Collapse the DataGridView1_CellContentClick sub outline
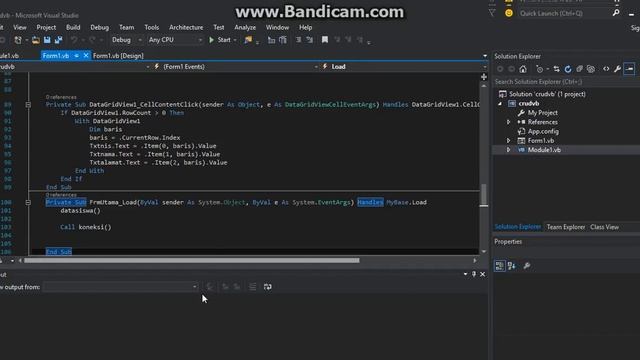Viewport: 640px width, 360px height. [28, 105]
